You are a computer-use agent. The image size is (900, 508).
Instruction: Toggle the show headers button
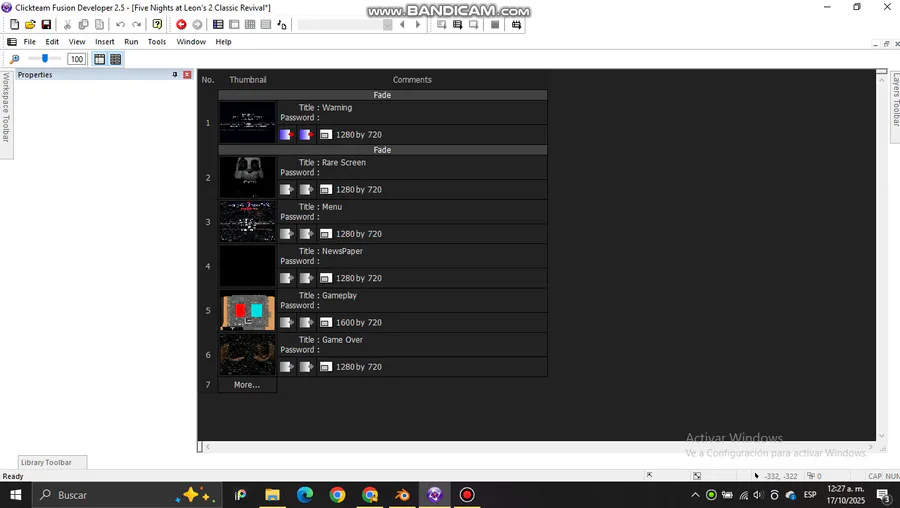[x=99, y=59]
